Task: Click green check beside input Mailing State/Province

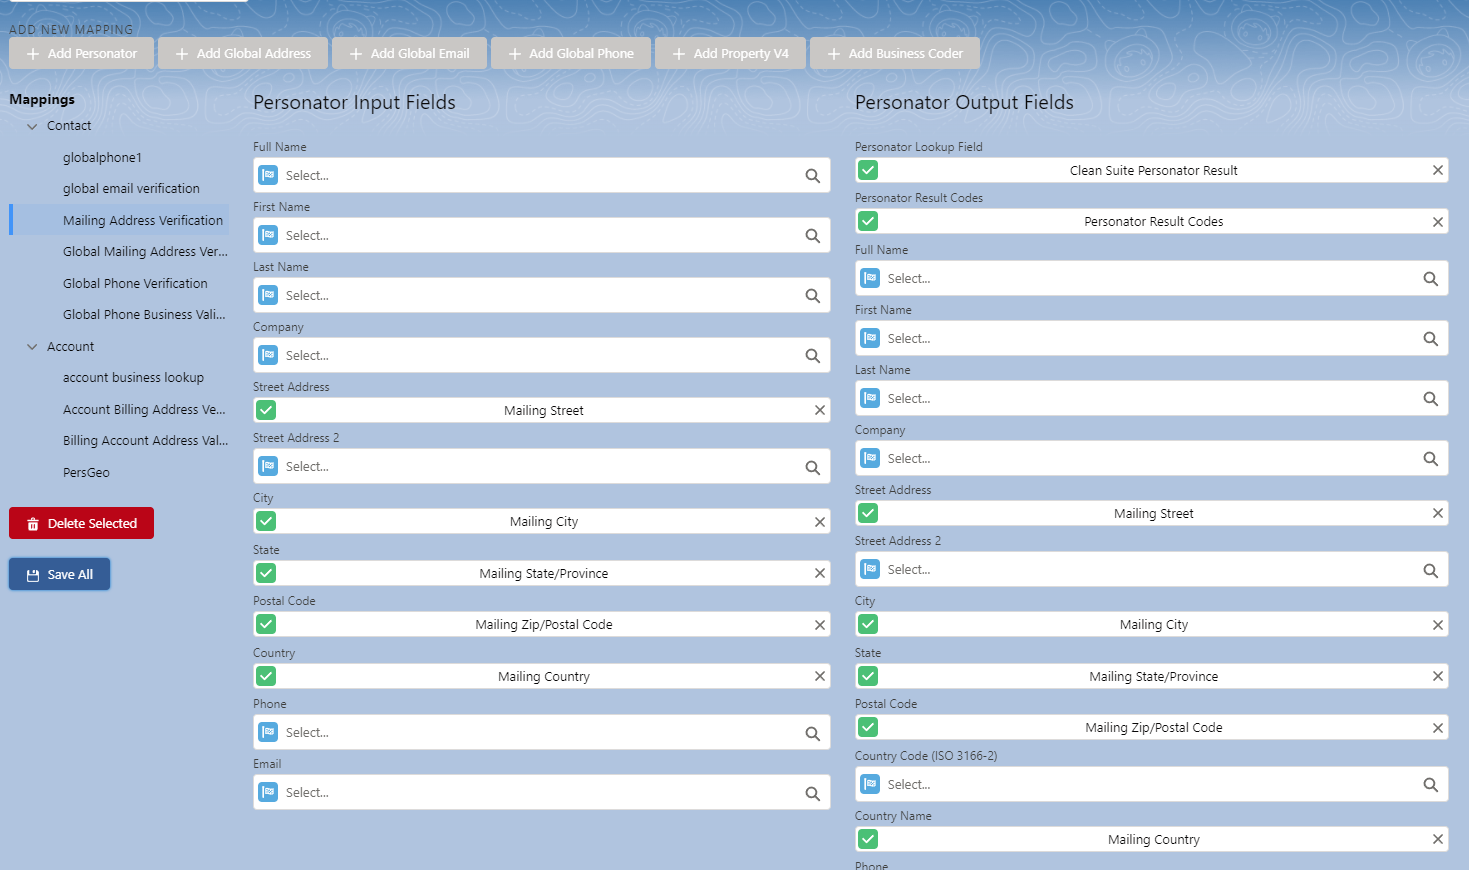Action: (x=266, y=573)
